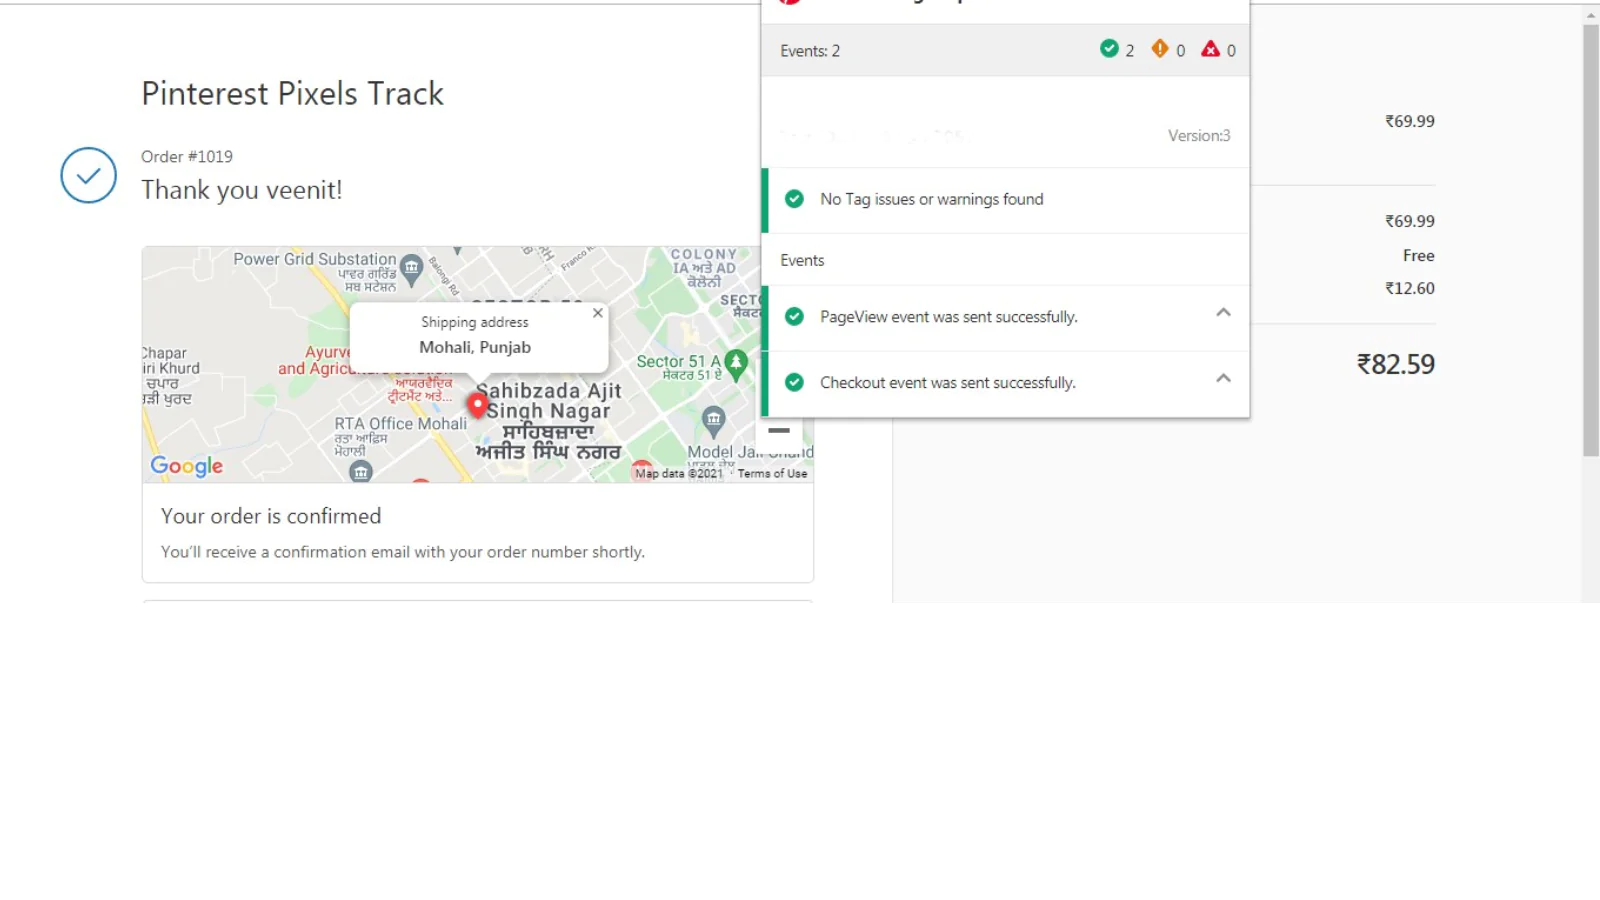Click green check beside PageView event
1600x900 pixels.
pyautogui.click(x=794, y=316)
